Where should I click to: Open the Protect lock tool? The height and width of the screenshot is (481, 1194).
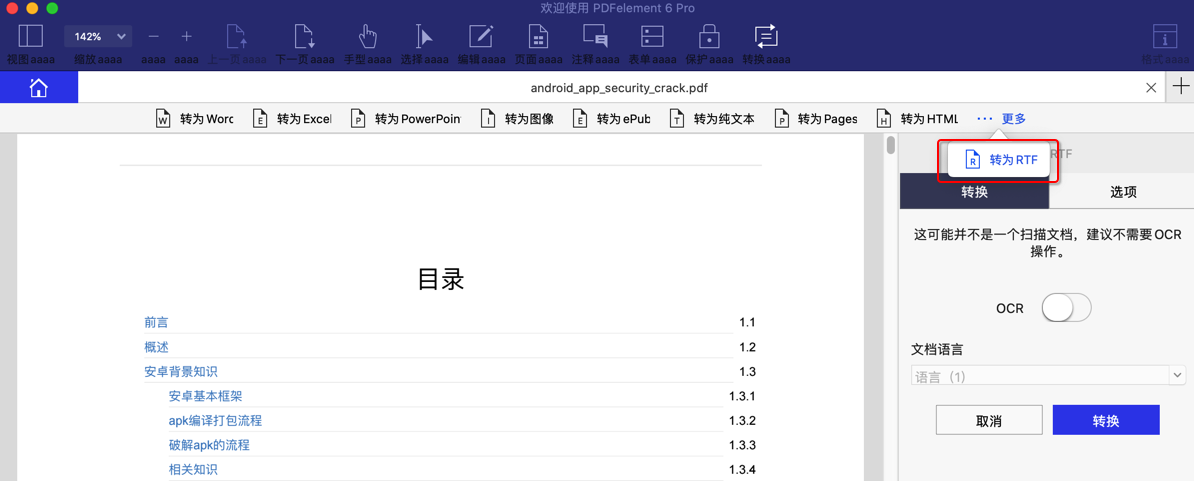pyautogui.click(x=709, y=37)
